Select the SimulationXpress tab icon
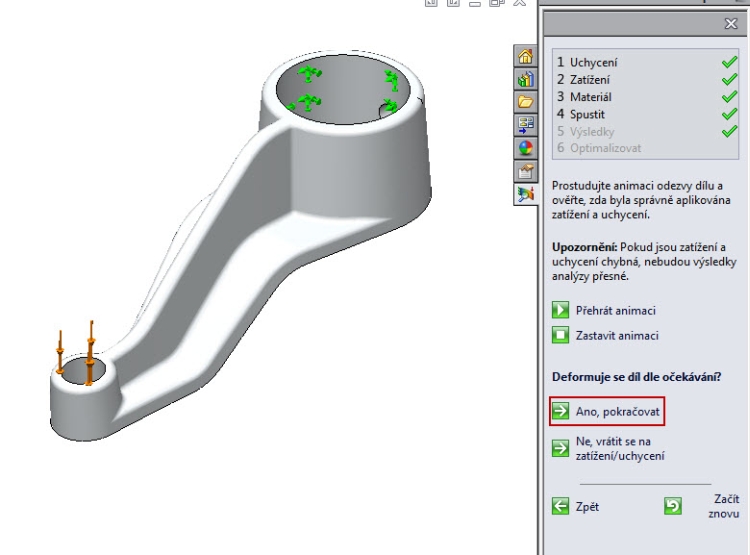The width and height of the screenshot is (750, 555). pos(525,194)
